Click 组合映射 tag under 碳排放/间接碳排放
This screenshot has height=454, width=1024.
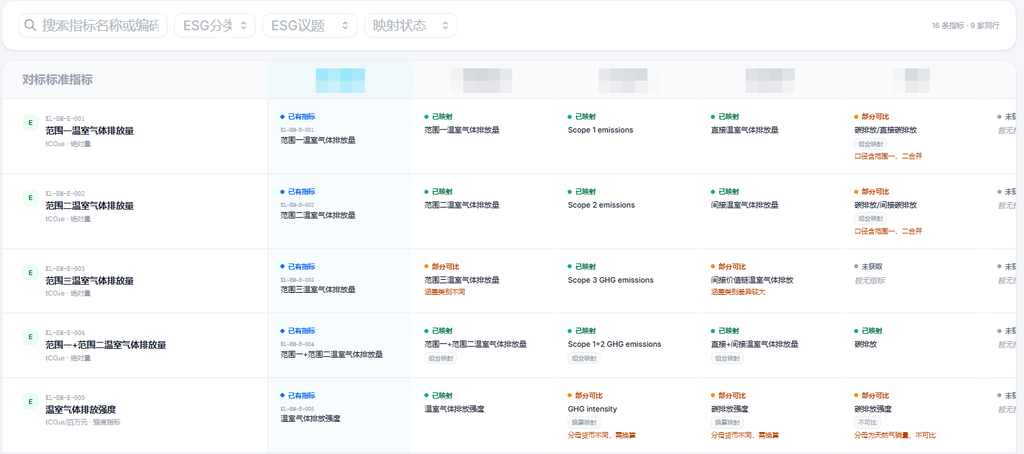coord(870,219)
